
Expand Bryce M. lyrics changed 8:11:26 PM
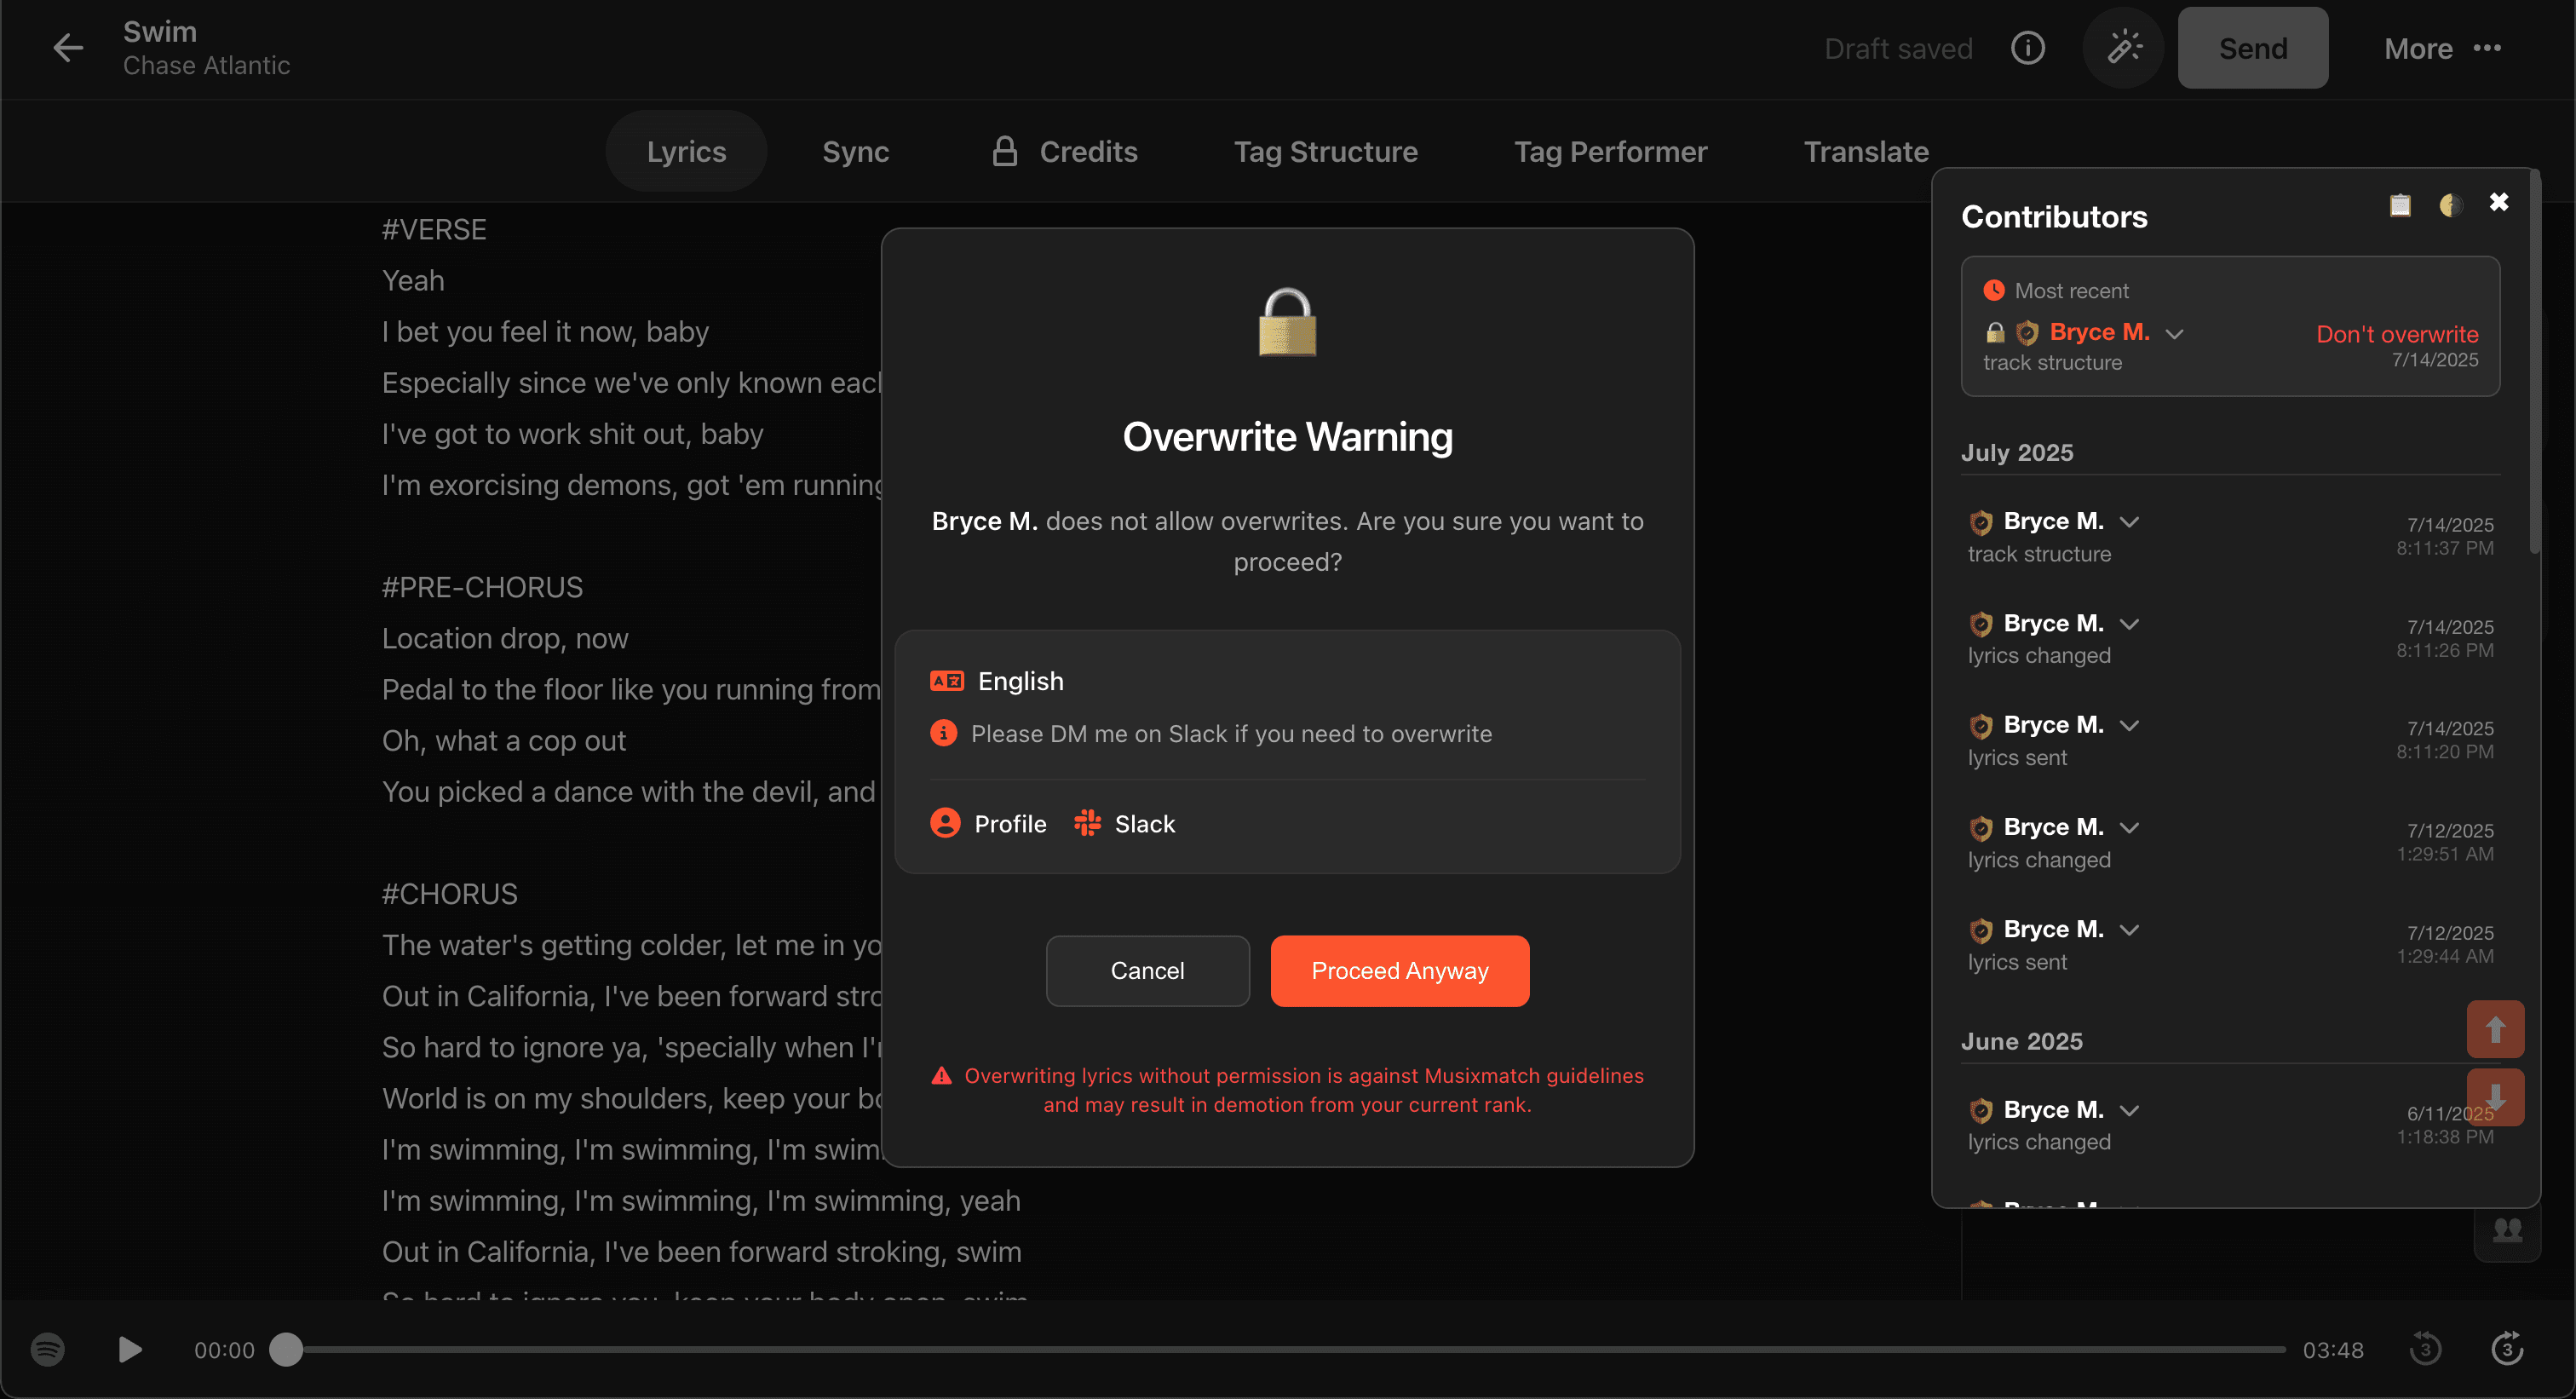click(x=2129, y=624)
